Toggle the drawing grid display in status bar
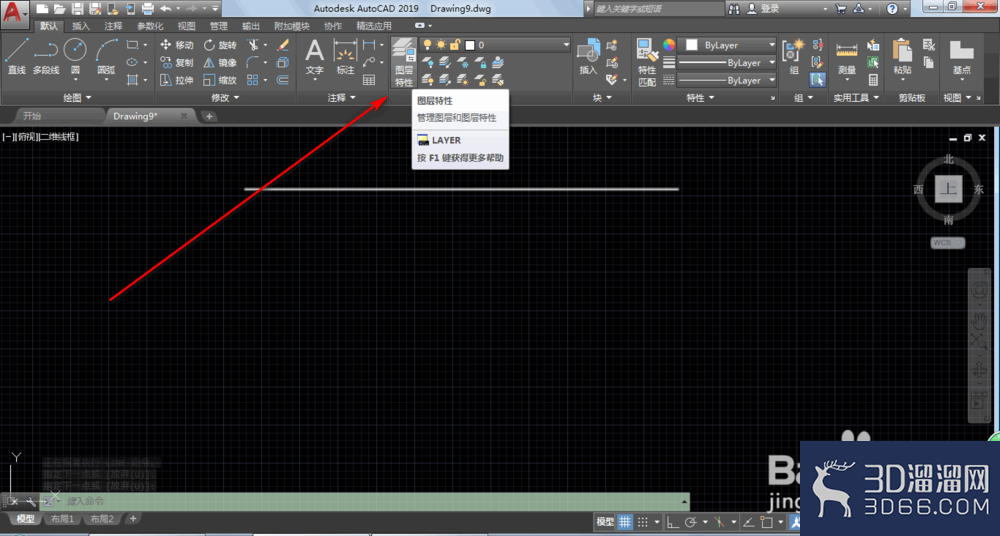 (x=625, y=521)
